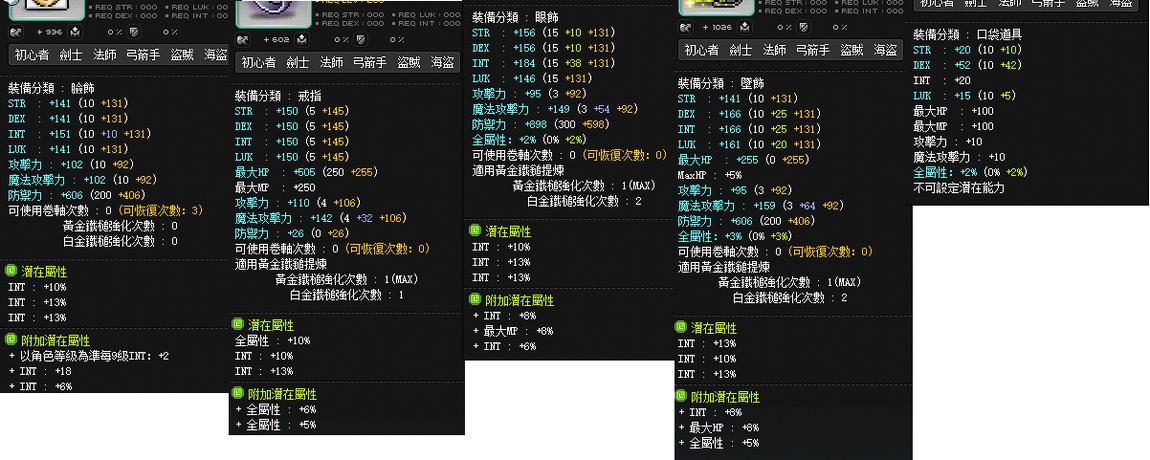
Task: Click green 附加潛在屬性 icon in pendant (墜飾) panel
Action: click(x=682, y=396)
